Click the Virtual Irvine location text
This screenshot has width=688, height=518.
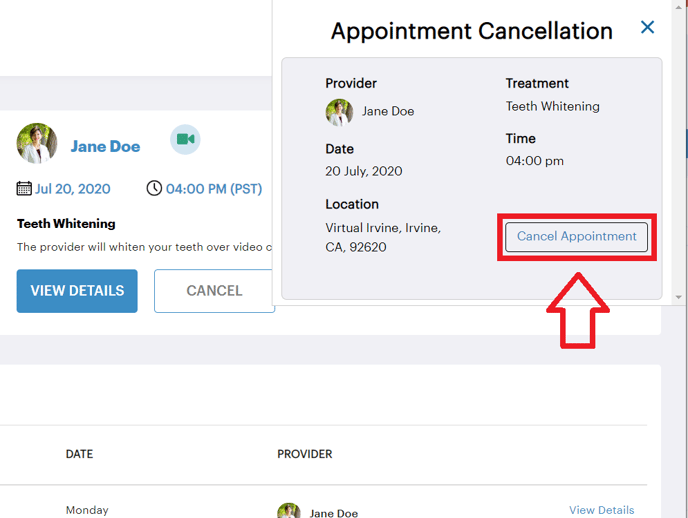[383, 237]
